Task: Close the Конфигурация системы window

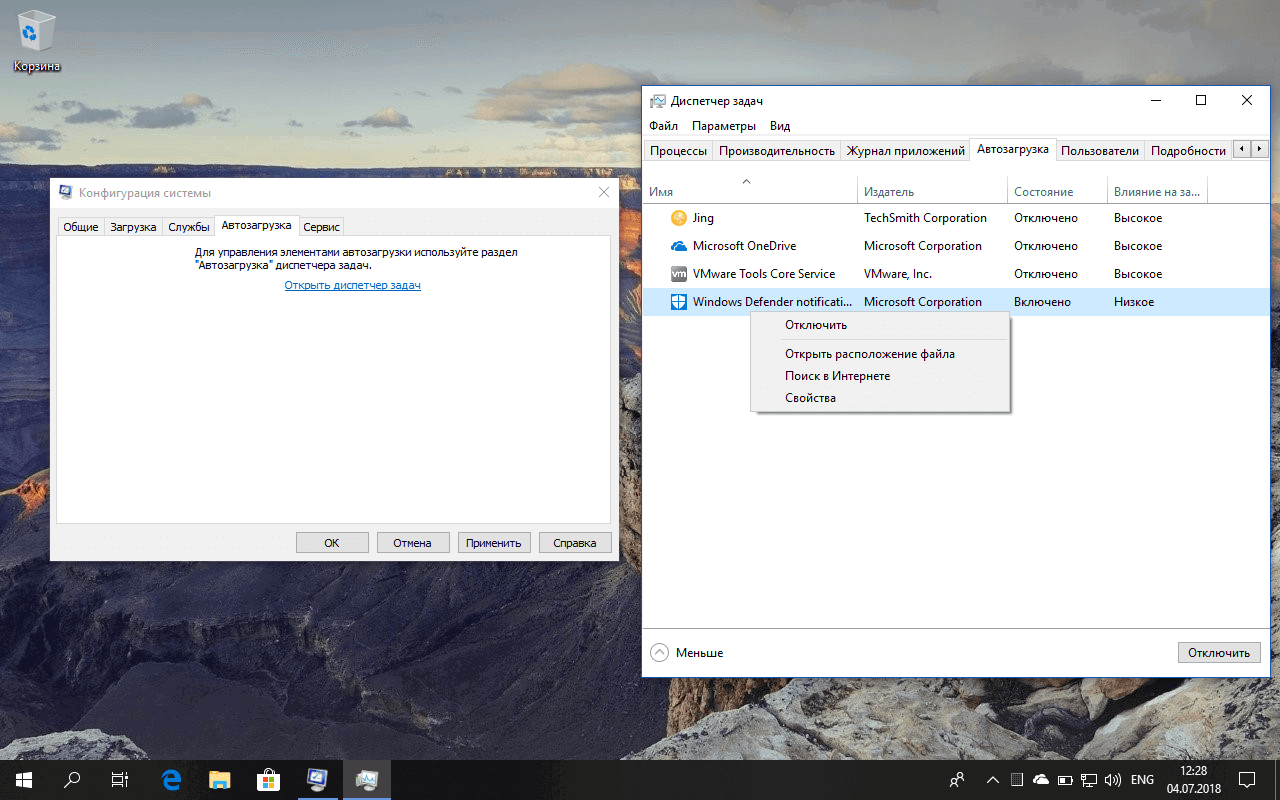Action: point(603,192)
